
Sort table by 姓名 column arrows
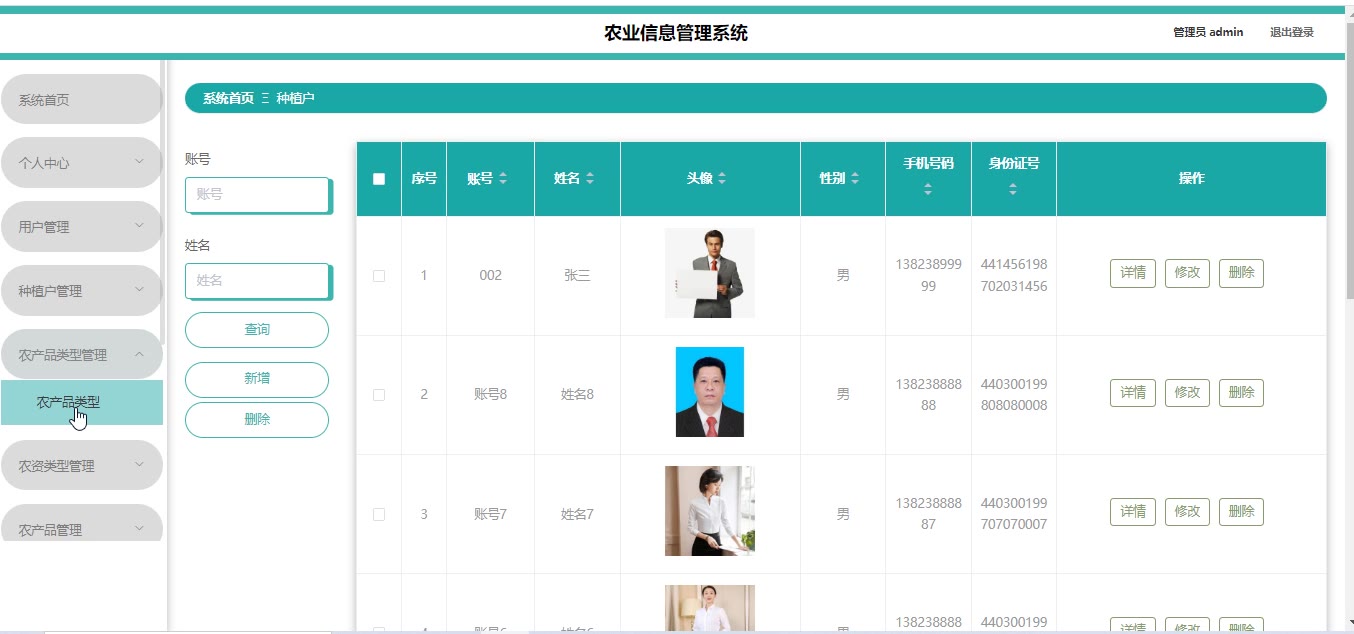click(x=590, y=178)
